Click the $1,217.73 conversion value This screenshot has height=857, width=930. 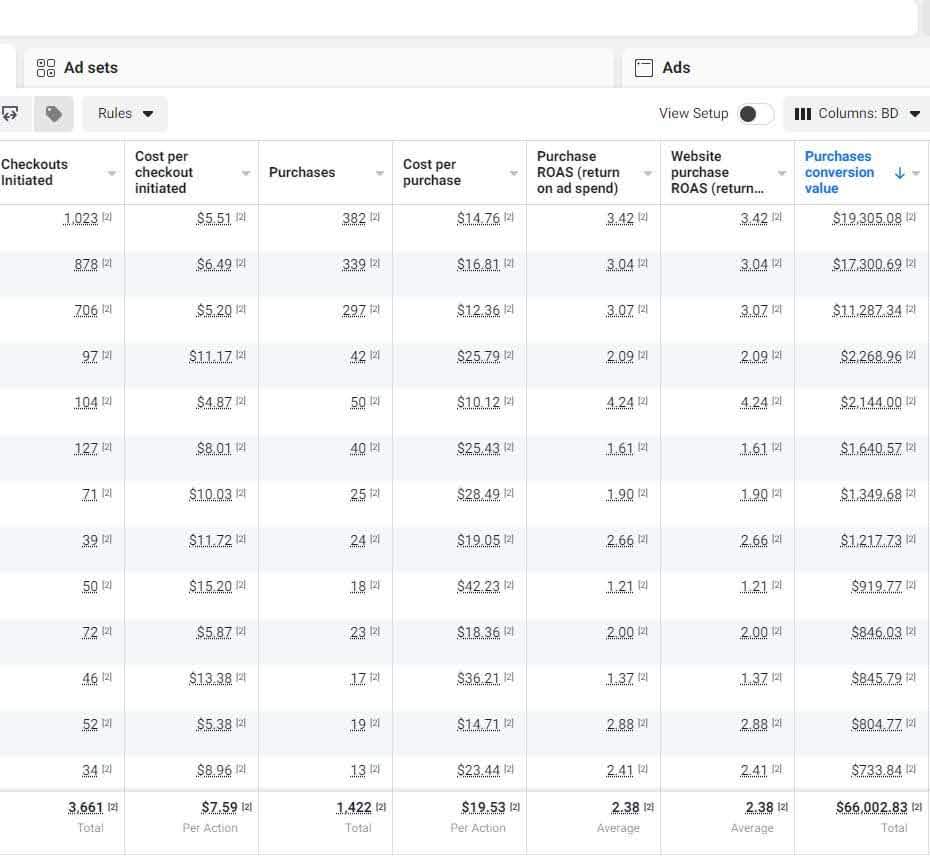point(871,540)
